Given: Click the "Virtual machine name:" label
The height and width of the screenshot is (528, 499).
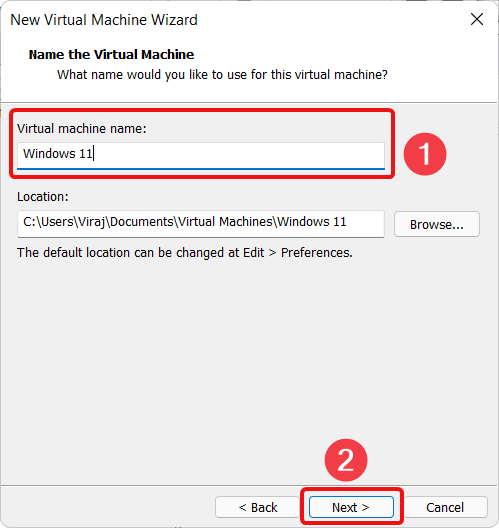Looking at the screenshot, I should point(82,129).
